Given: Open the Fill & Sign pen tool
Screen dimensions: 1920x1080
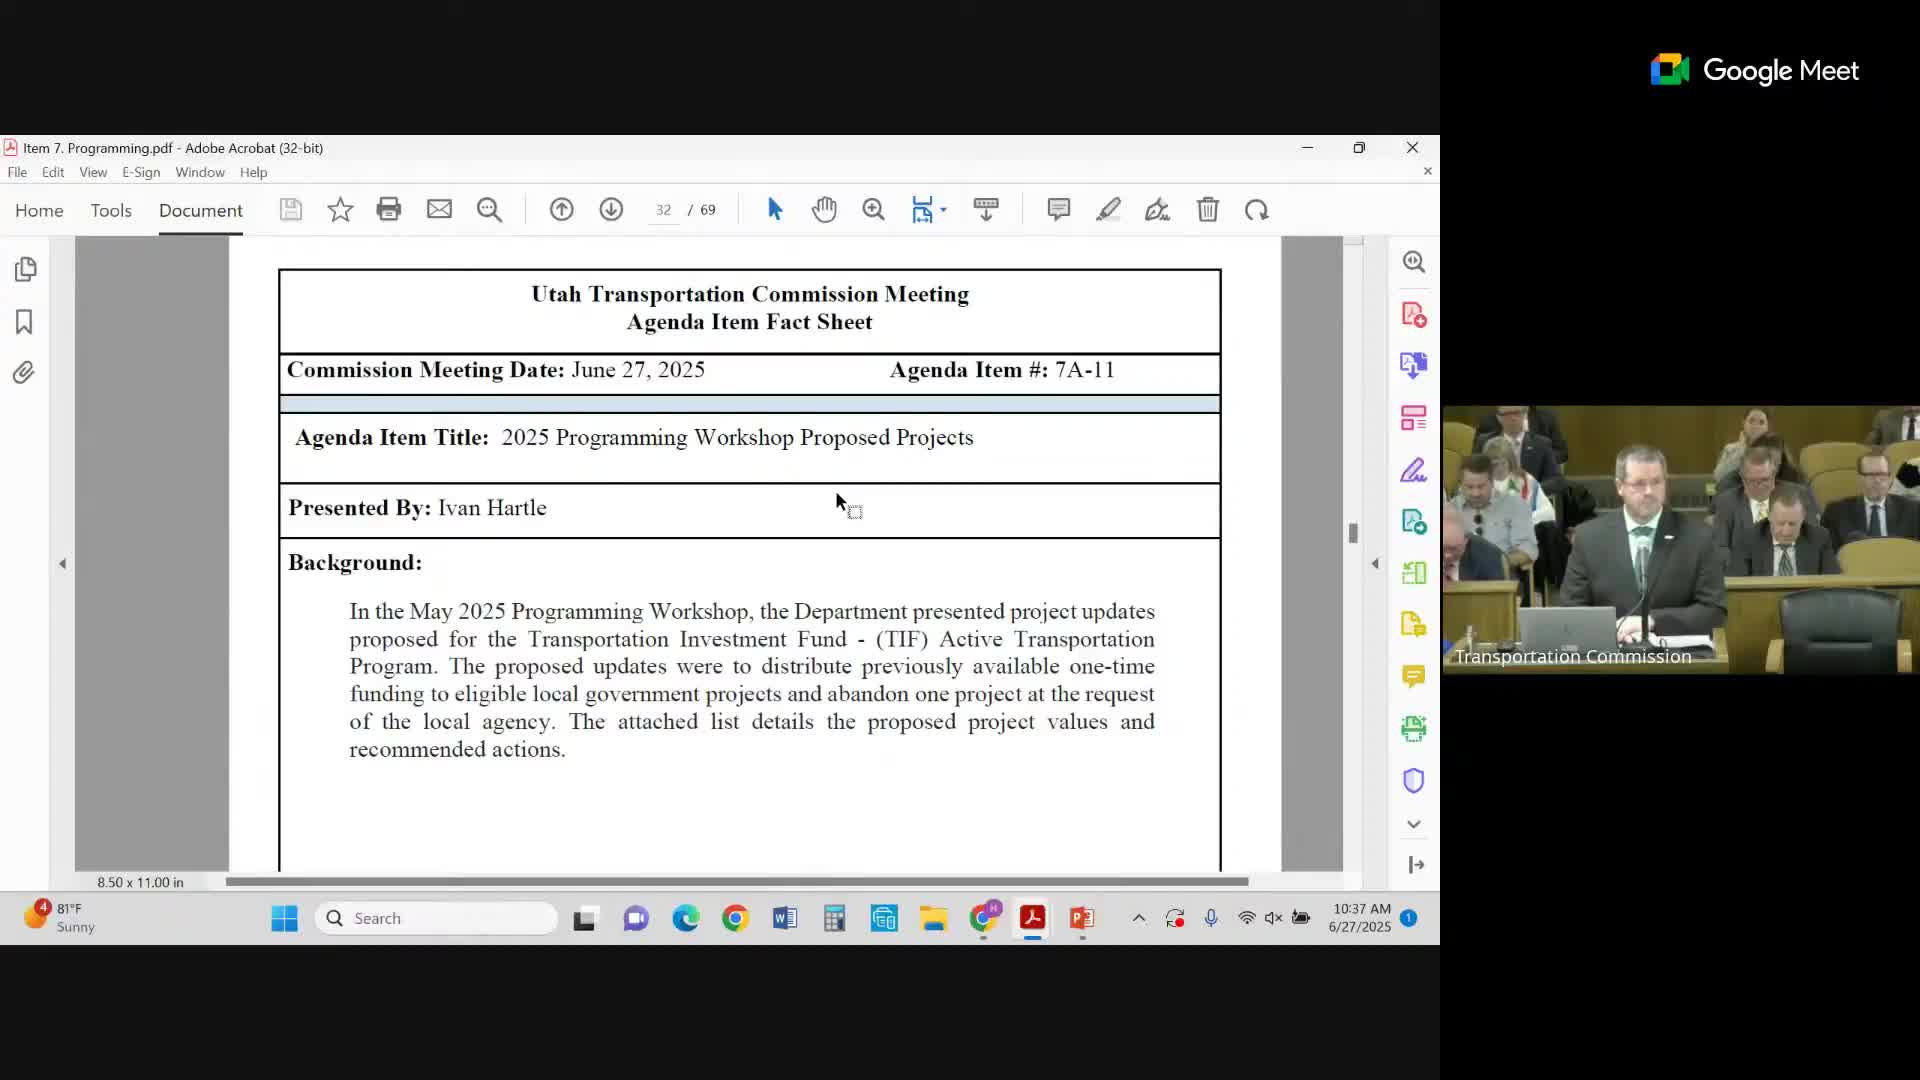Looking at the screenshot, I should point(1157,209).
